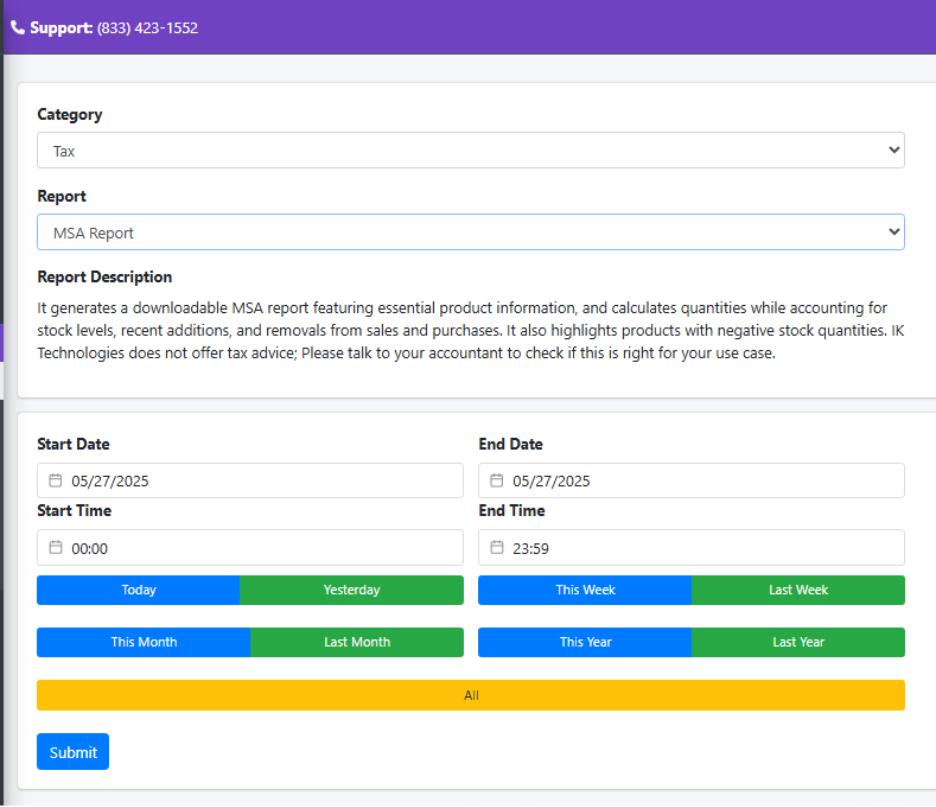Click the End Time 23:59 field
Image resolution: width=936 pixels, height=807 pixels.
tap(700, 548)
